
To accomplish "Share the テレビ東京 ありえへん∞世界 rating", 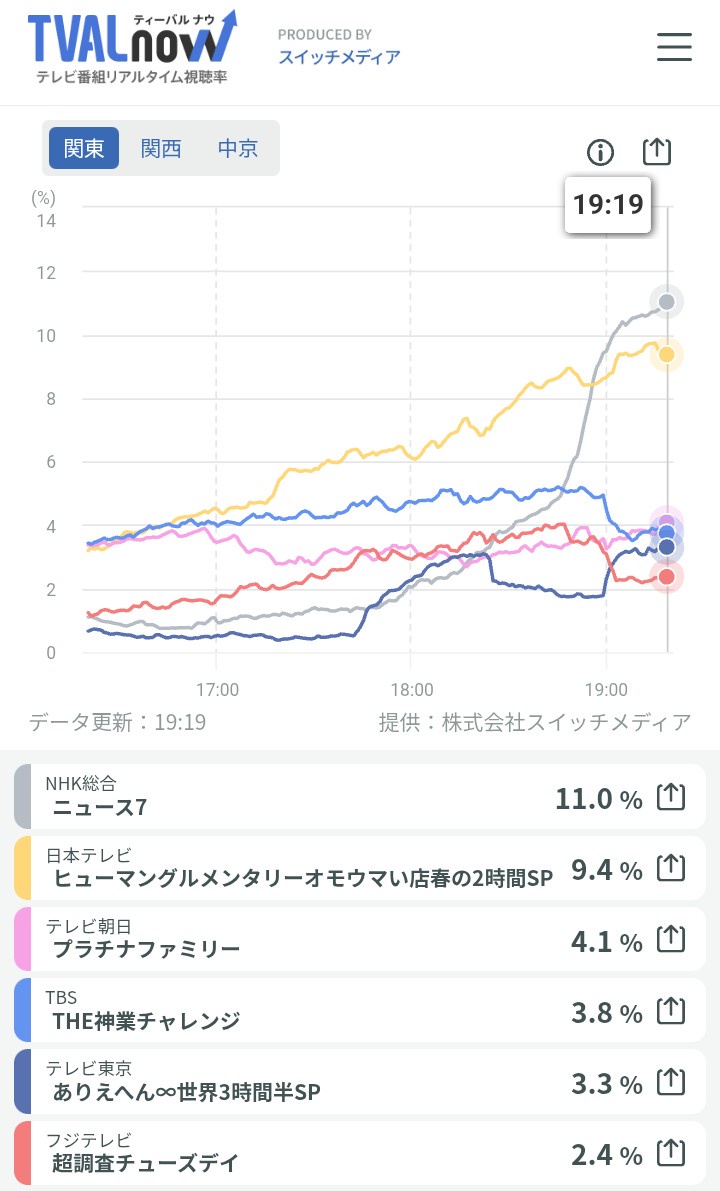I will [671, 1083].
